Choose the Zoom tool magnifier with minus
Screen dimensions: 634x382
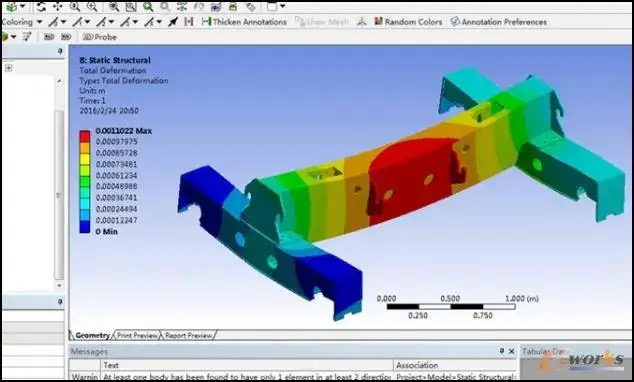click(x=75, y=7)
